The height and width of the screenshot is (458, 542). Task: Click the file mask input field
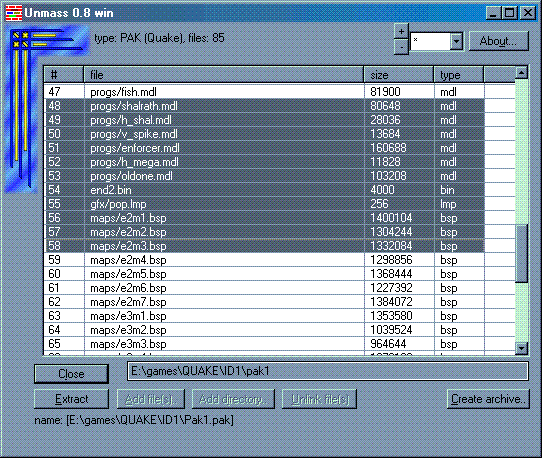click(x=430, y=41)
